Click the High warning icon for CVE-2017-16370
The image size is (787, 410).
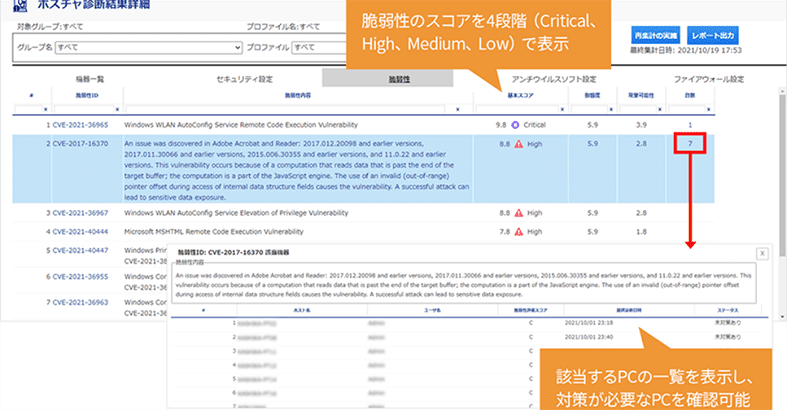pyautogui.click(x=518, y=144)
